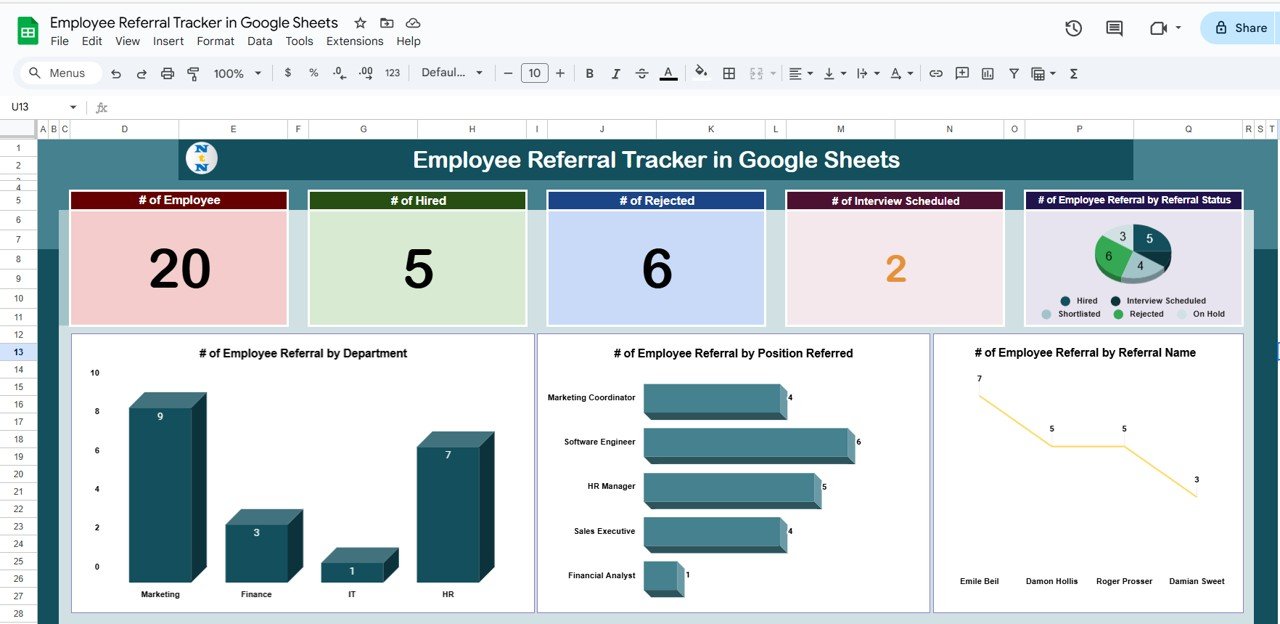Insert a link using the link icon
This screenshot has height=624, width=1280.
tap(936, 74)
